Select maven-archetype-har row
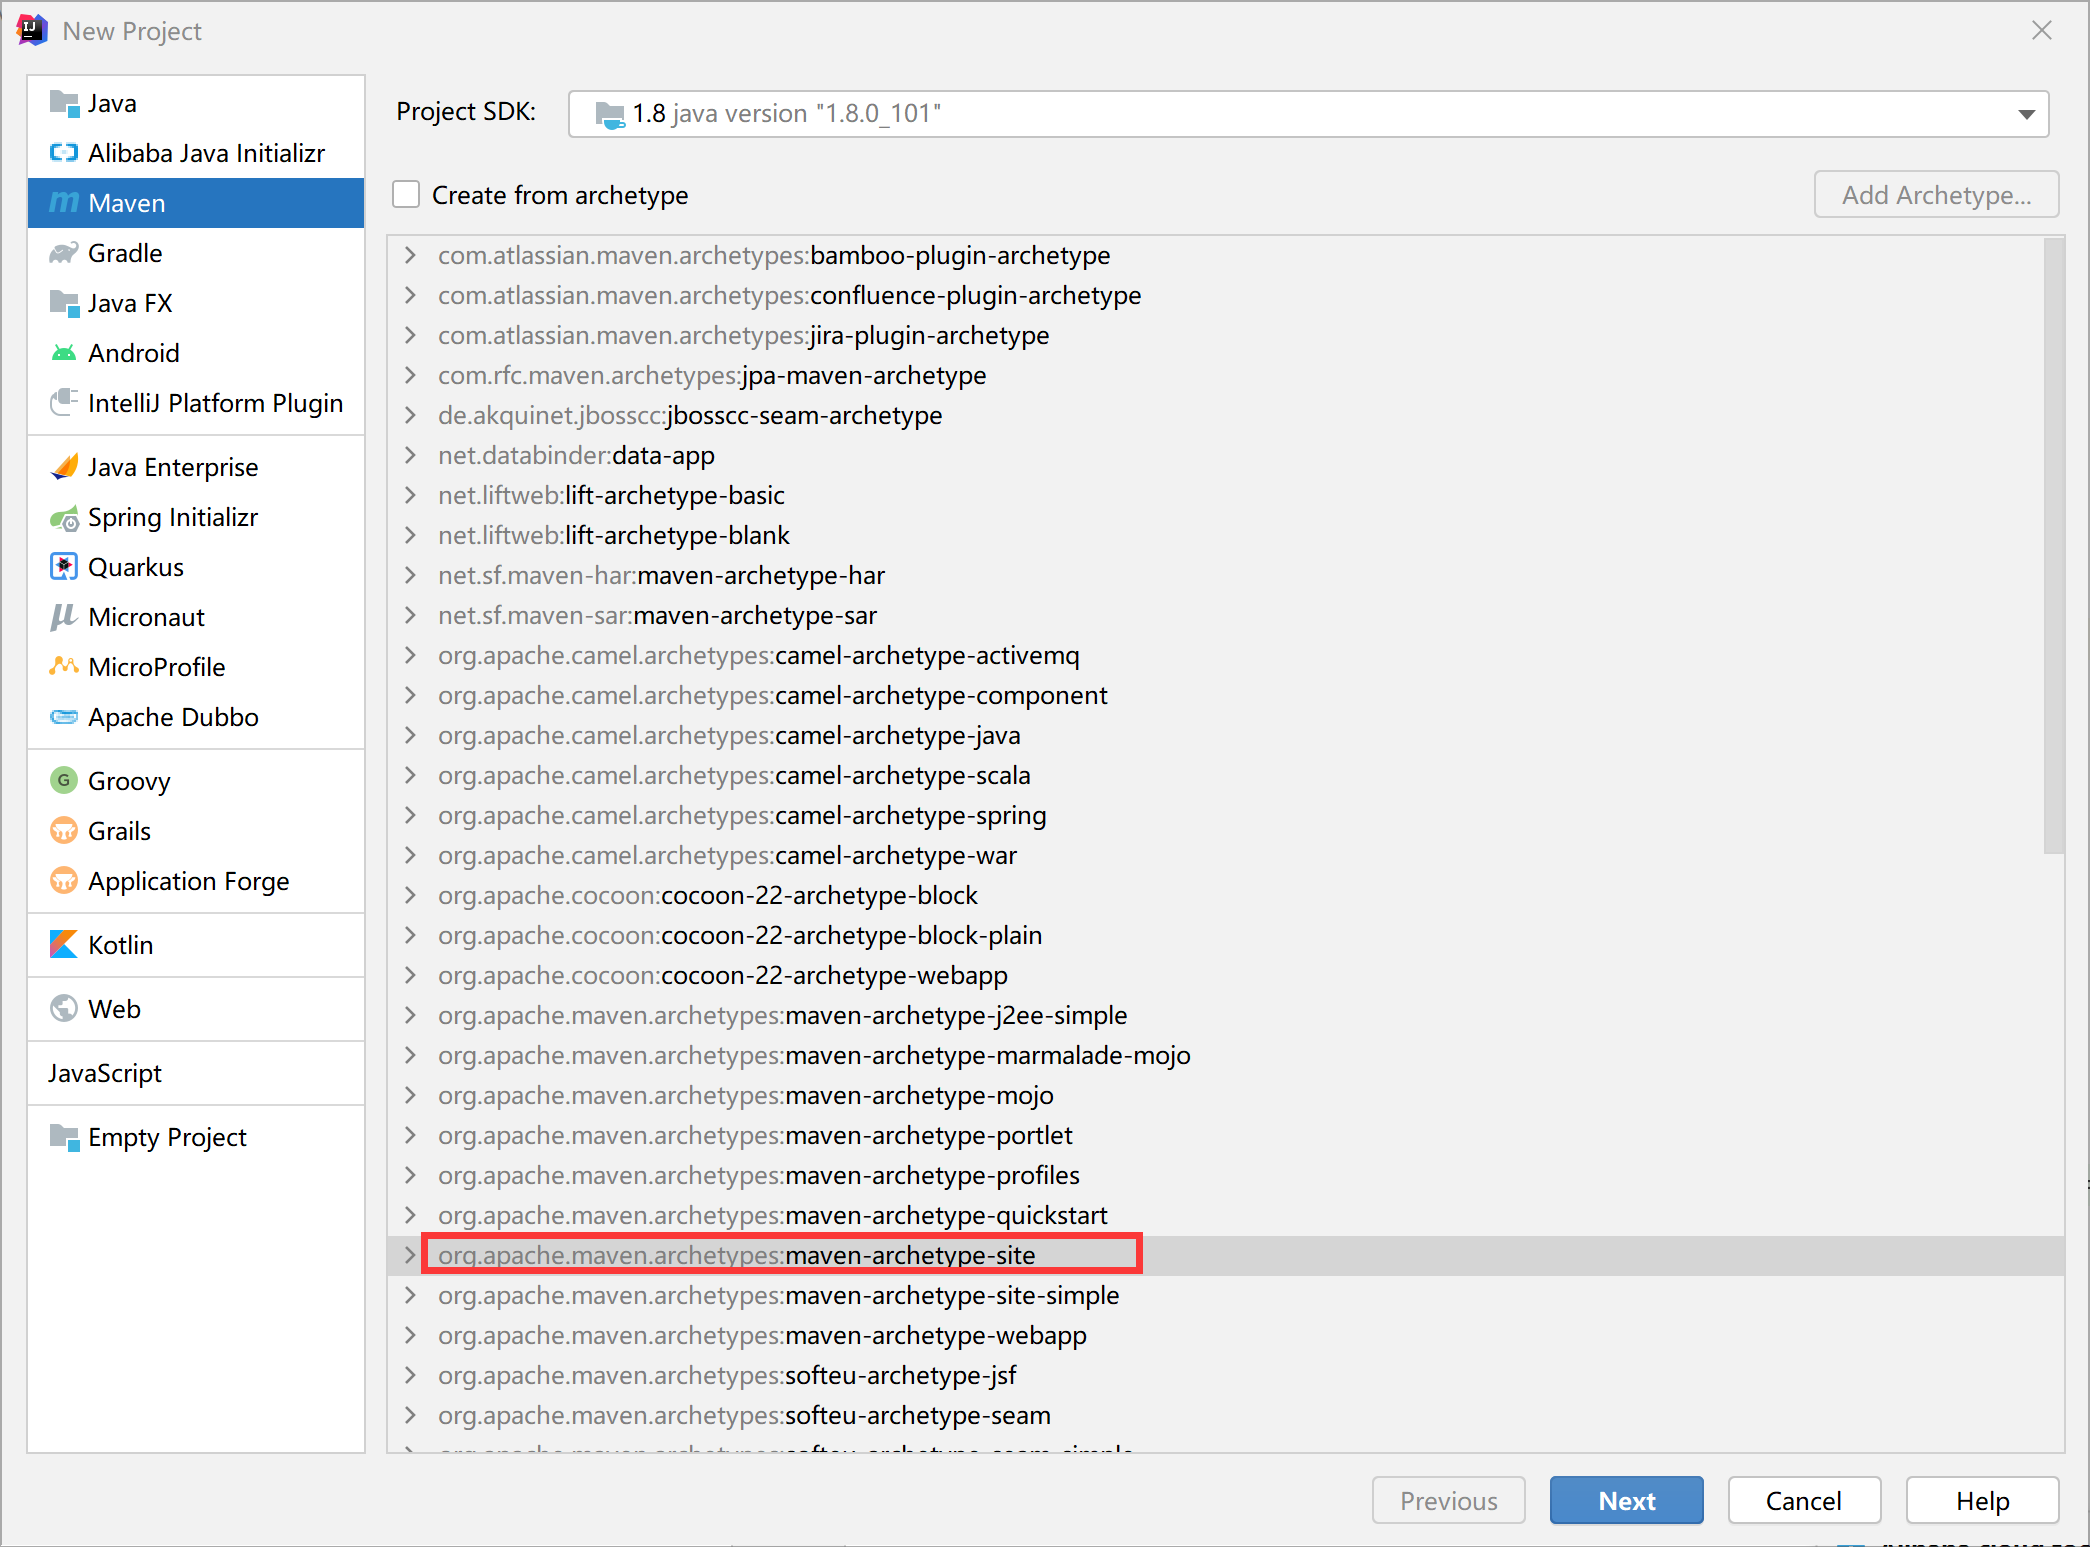This screenshot has width=2090, height=1547. 1226,575
